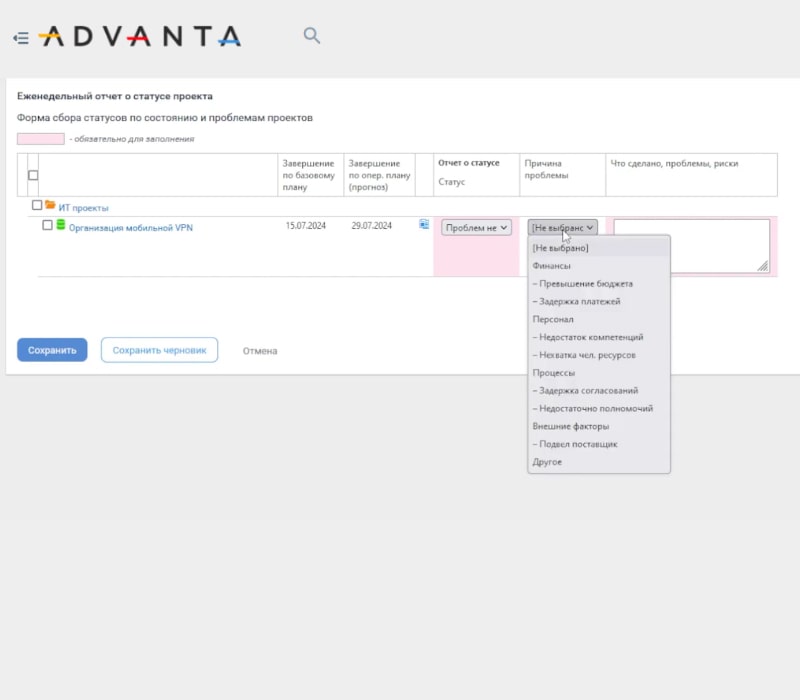Select Превышение бюджета from the list

585,284
